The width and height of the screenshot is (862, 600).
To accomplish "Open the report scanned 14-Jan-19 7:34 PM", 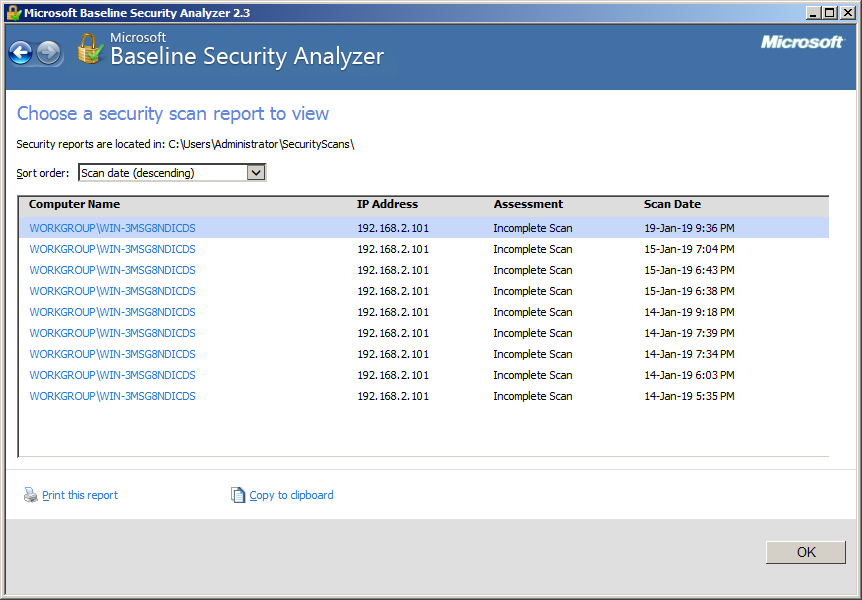I will tap(112, 354).
